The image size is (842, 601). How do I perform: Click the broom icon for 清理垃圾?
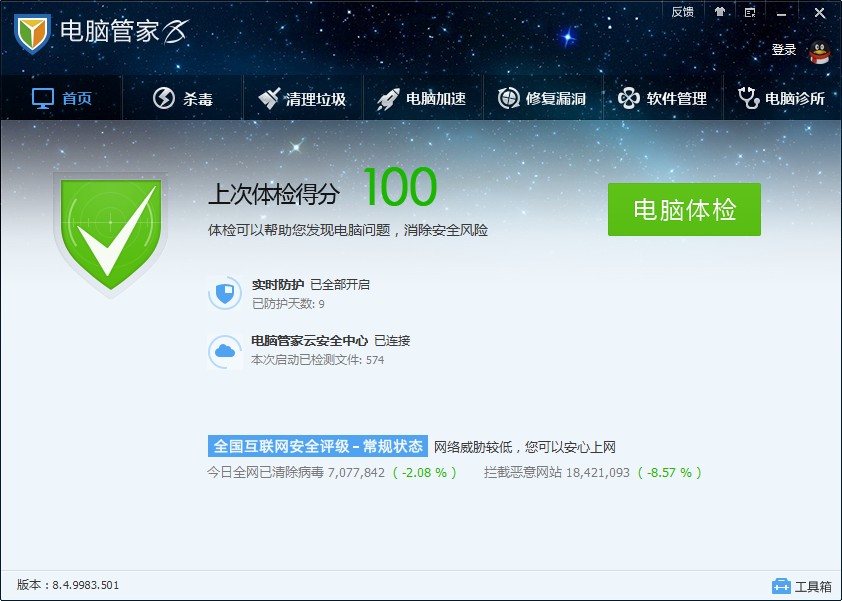pyautogui.click(x=269, y=98)
